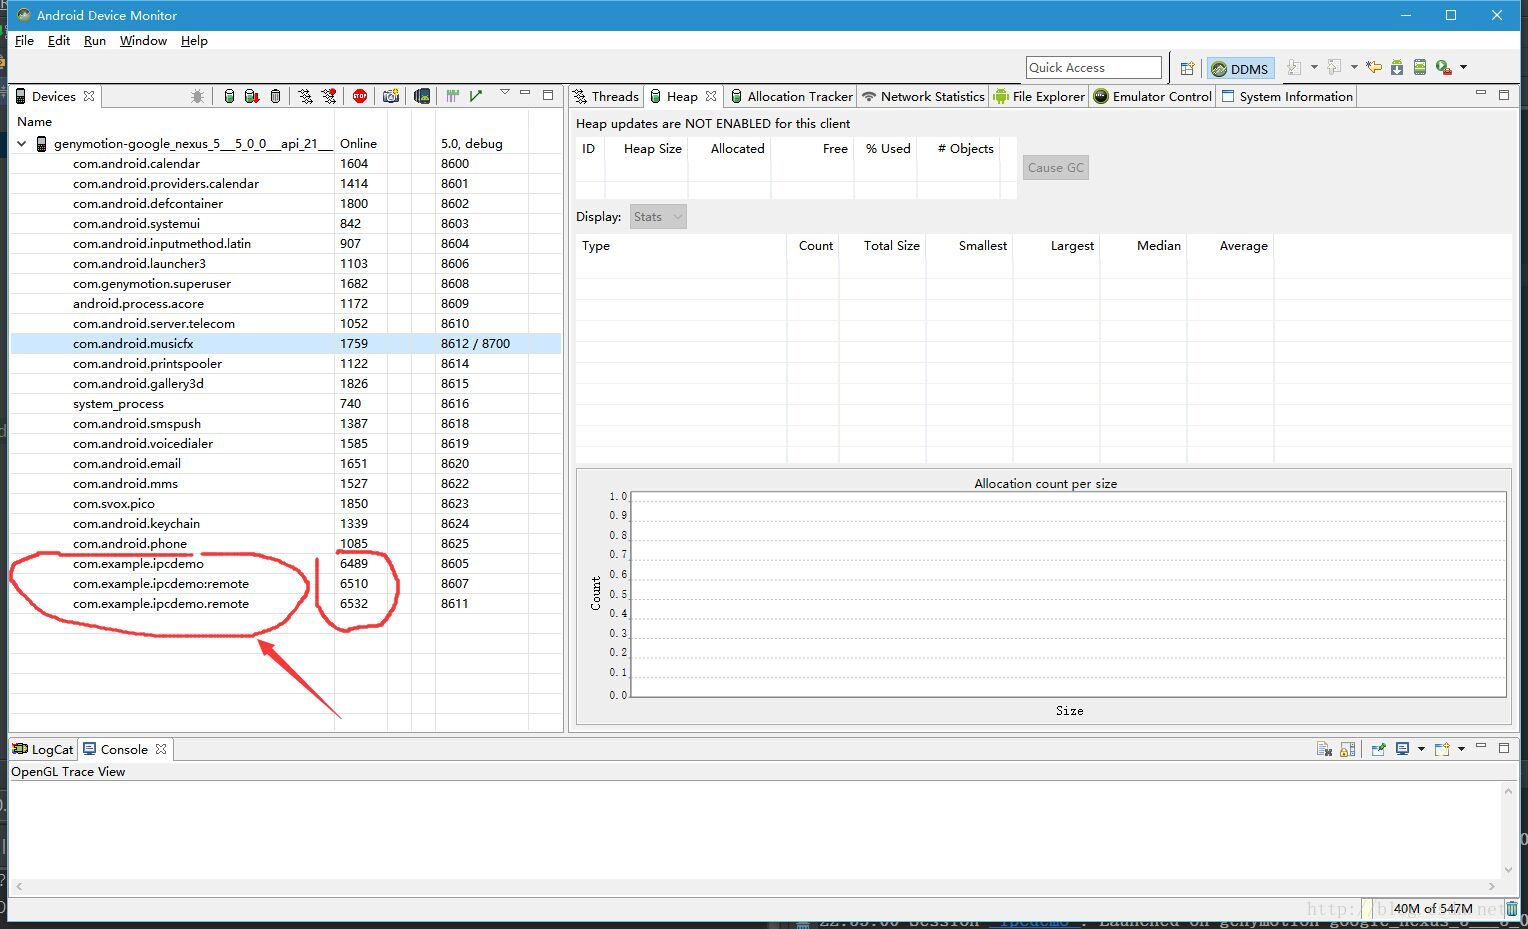Screen dimensions: 1528x929
Task: Open the Devices view menu triangle
Action: (x=504, y=93)
